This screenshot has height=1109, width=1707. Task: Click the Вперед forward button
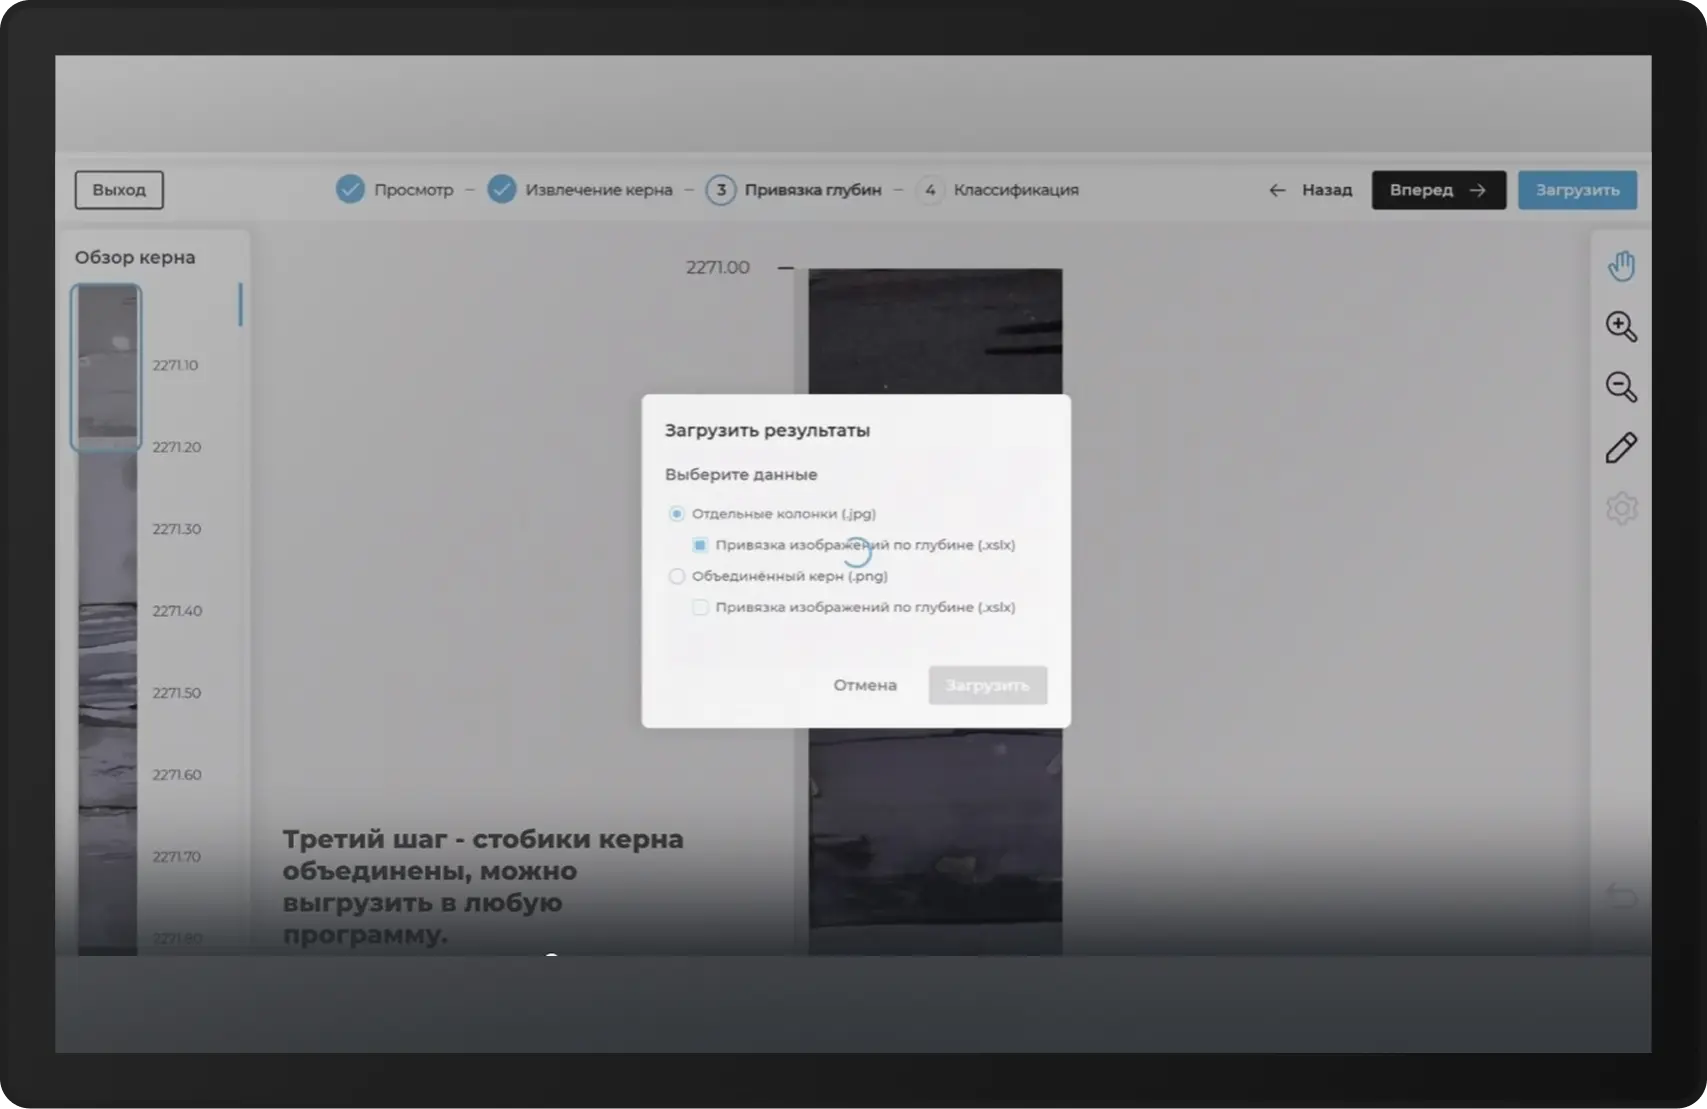tap(1438, 190)
